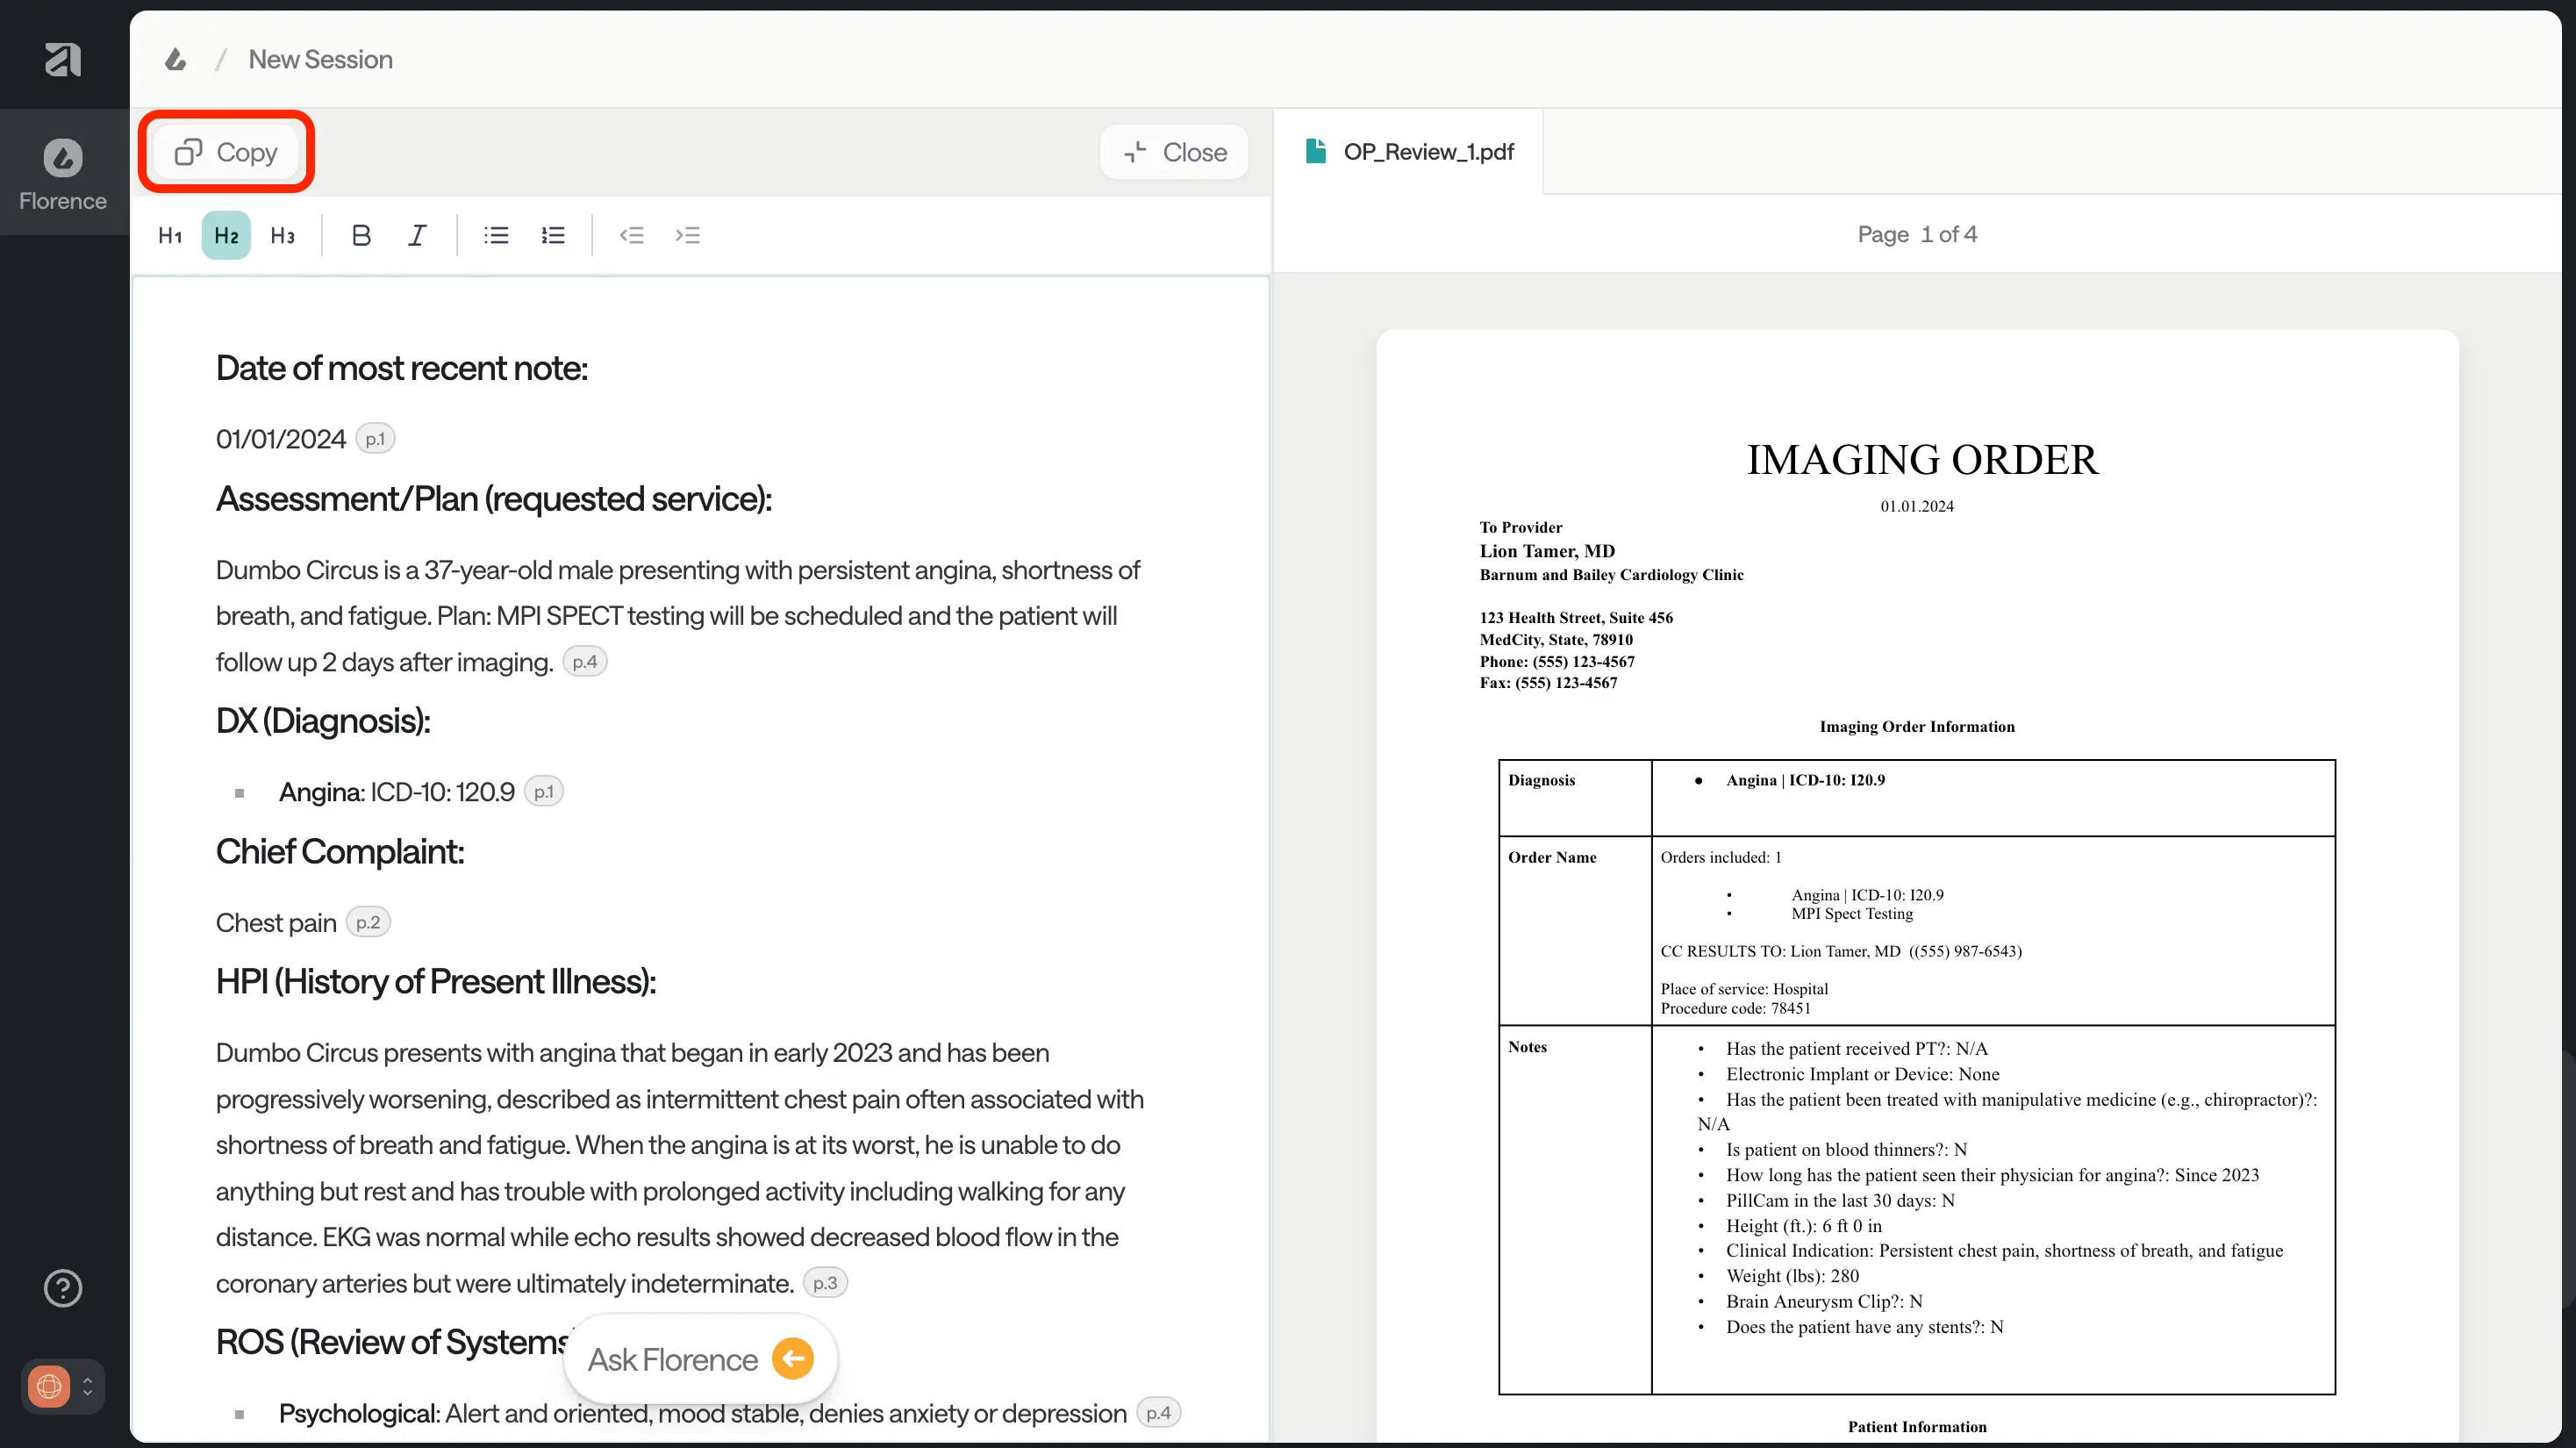Decrease indent of selection
2576x1448 pixels.
(631, 235)
